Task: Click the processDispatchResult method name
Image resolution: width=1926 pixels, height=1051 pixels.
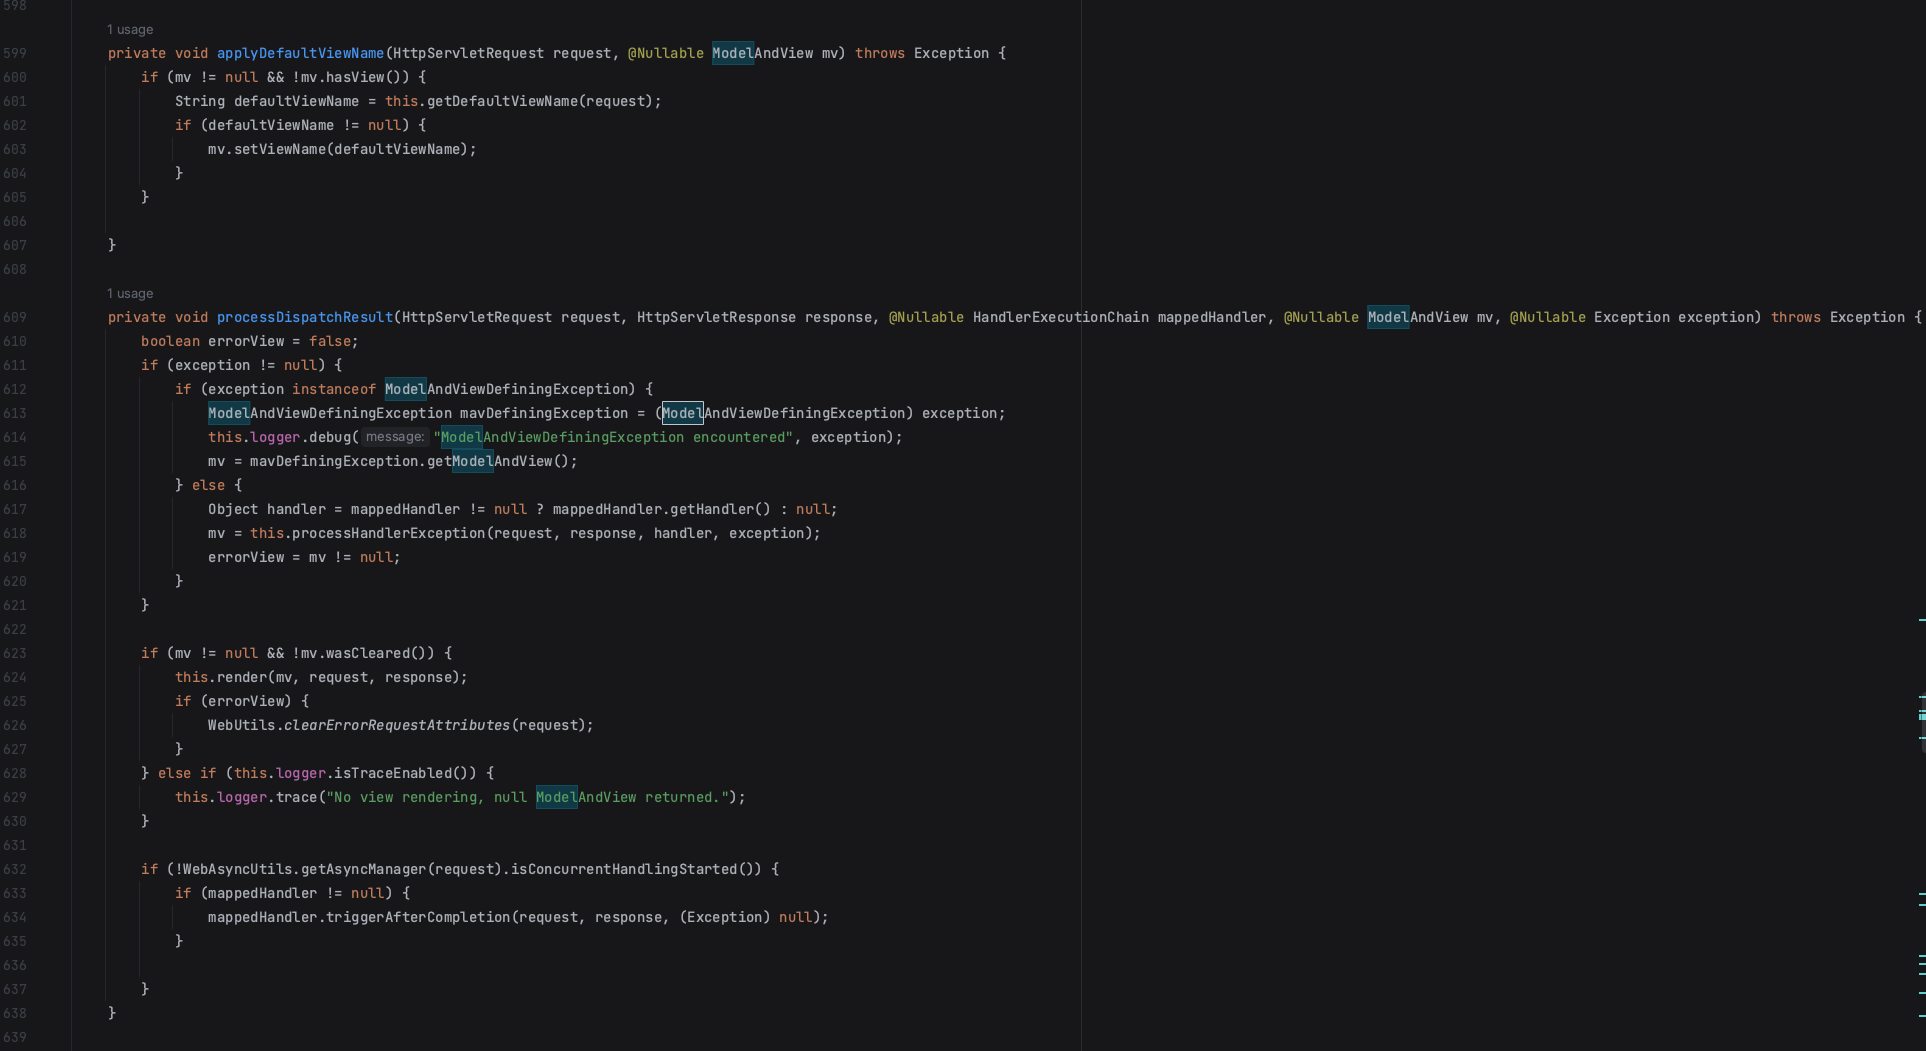Action: pos(305,317)
